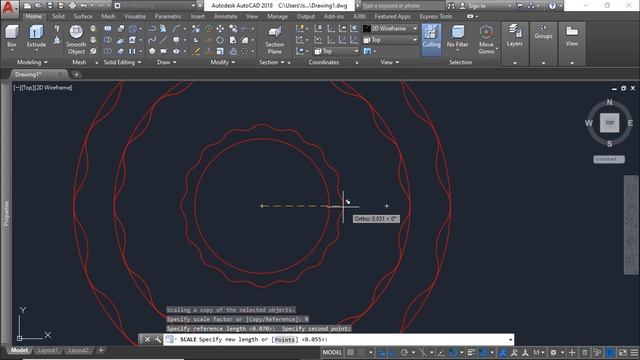Click the Save icon in Quick Access toolbar

click(x=50, y=6)
